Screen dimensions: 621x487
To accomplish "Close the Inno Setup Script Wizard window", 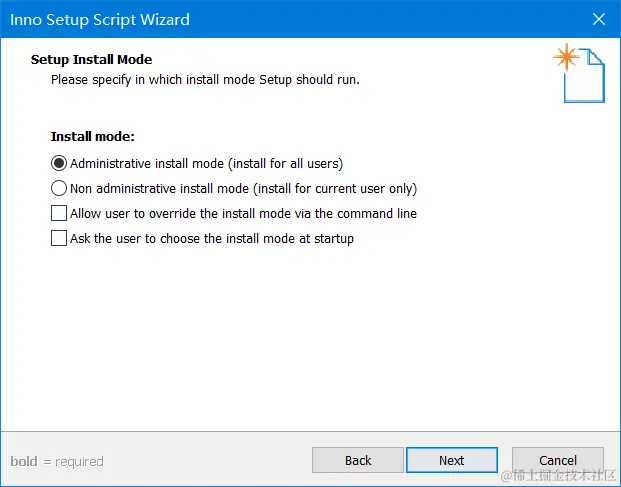I will (x=599, y=19).
